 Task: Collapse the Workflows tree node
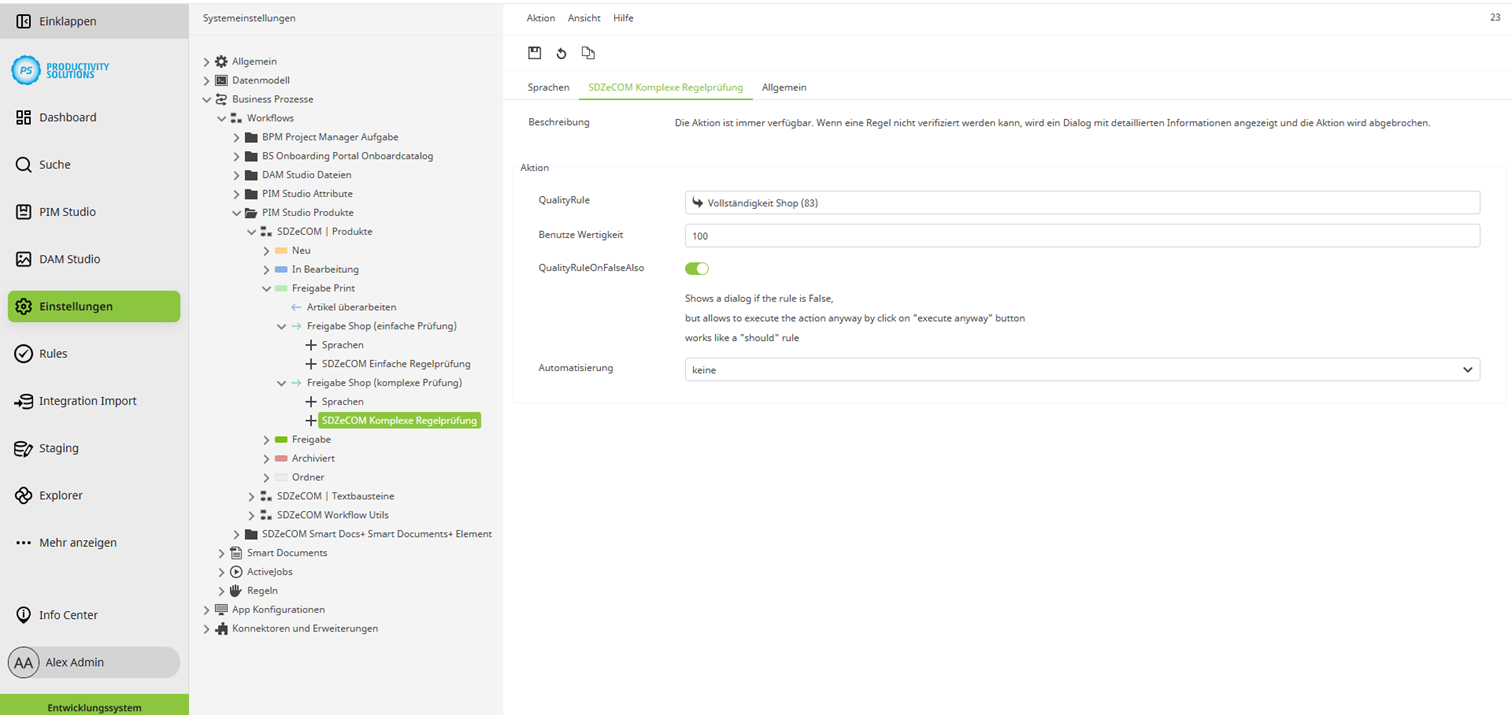(222, 117)
